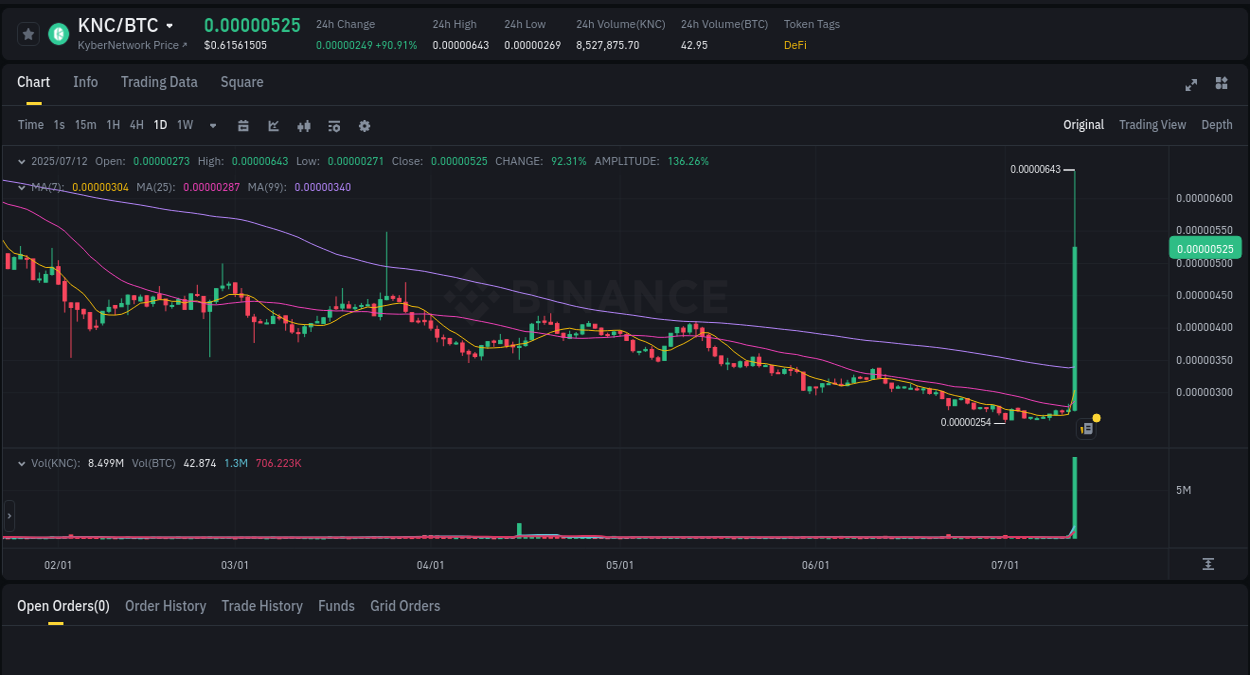
Task: Select the 1W interval on the timeline
Action: click(x=184, y=125)
